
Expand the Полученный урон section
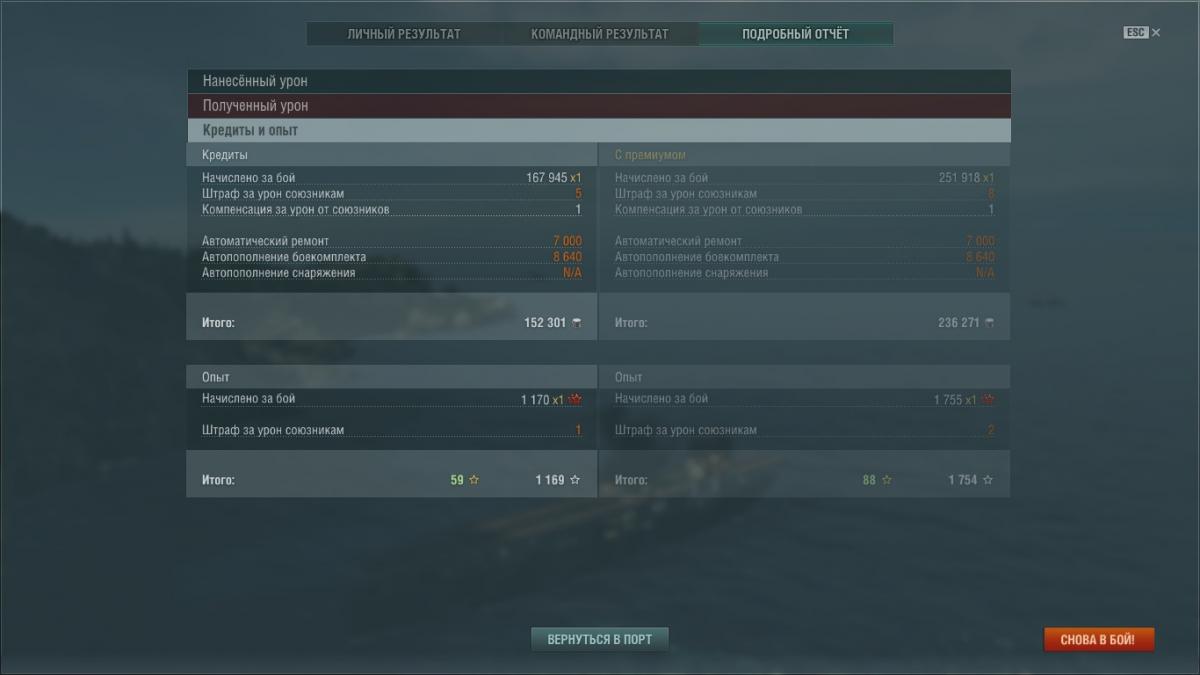[x=599, y=106]
